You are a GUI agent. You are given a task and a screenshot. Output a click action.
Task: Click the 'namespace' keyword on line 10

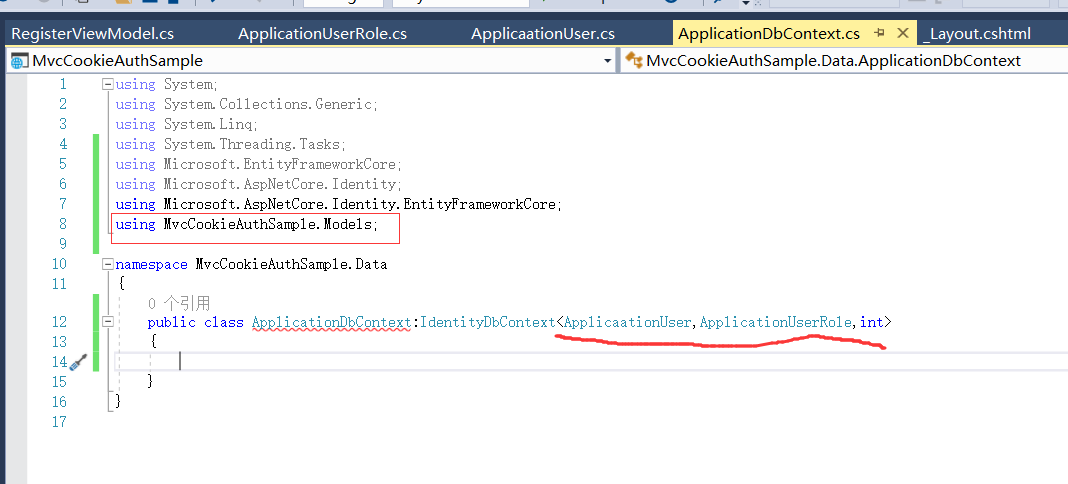151,264
